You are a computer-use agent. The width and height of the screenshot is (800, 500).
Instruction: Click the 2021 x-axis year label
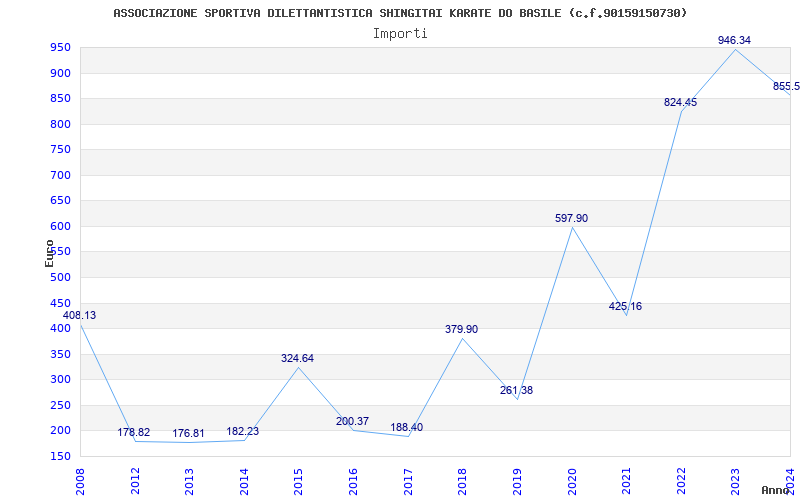pyautogui.click(x=626, y=481)
